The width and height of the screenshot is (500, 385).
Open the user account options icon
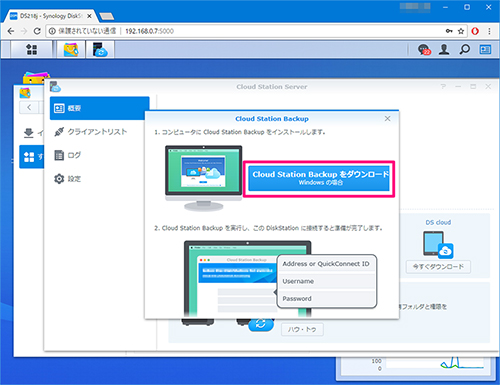(444, 50)
